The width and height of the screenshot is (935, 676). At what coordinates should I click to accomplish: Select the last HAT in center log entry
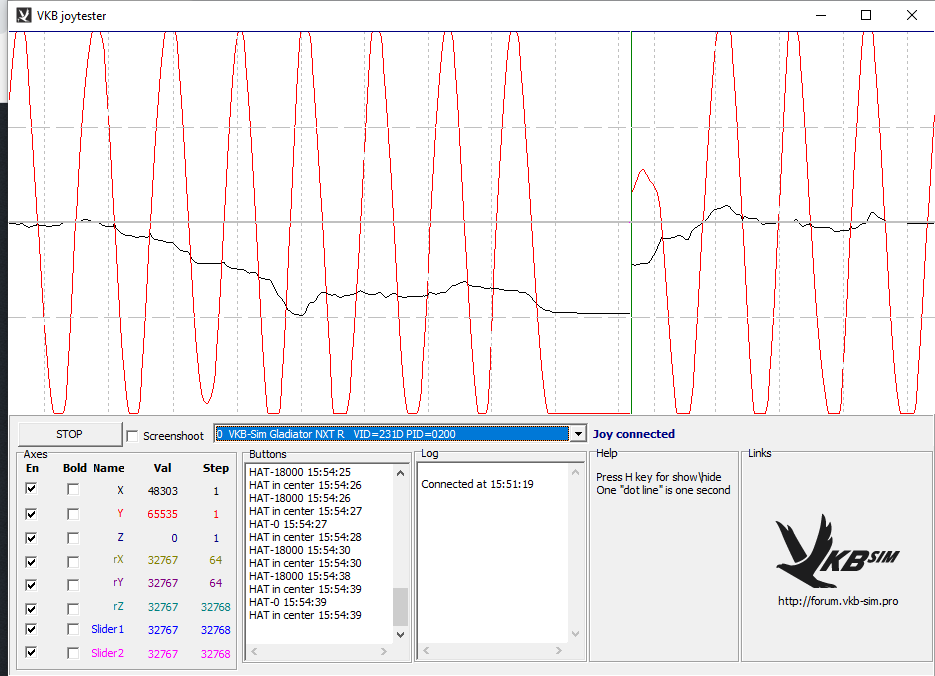(305, 615)
